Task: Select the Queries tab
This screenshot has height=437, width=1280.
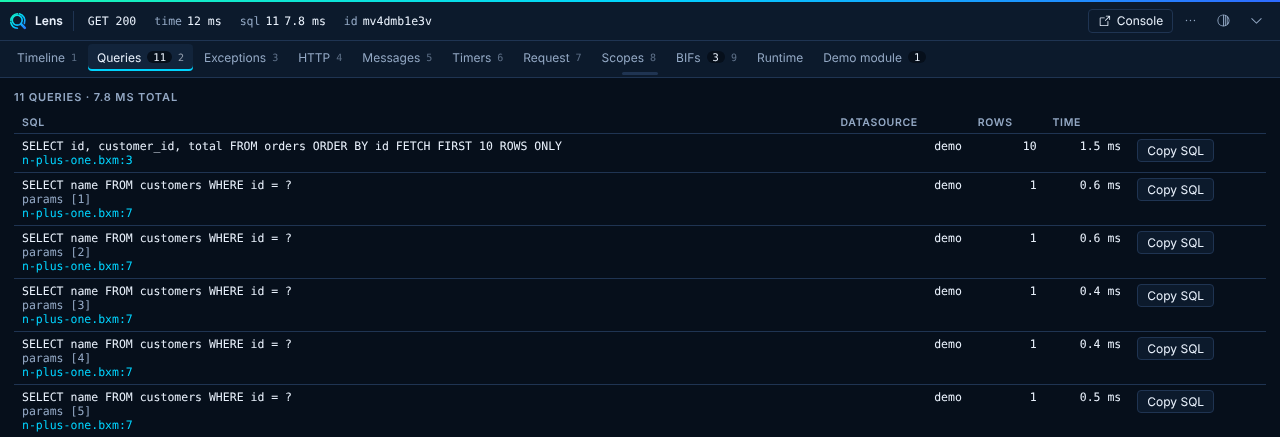Action: [140, 58]
